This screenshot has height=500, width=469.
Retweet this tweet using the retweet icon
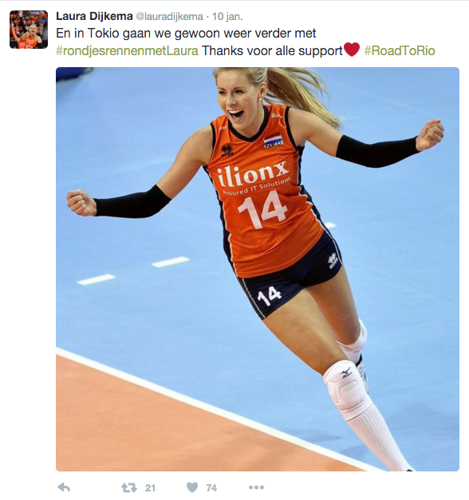click(x=129, y=488)
